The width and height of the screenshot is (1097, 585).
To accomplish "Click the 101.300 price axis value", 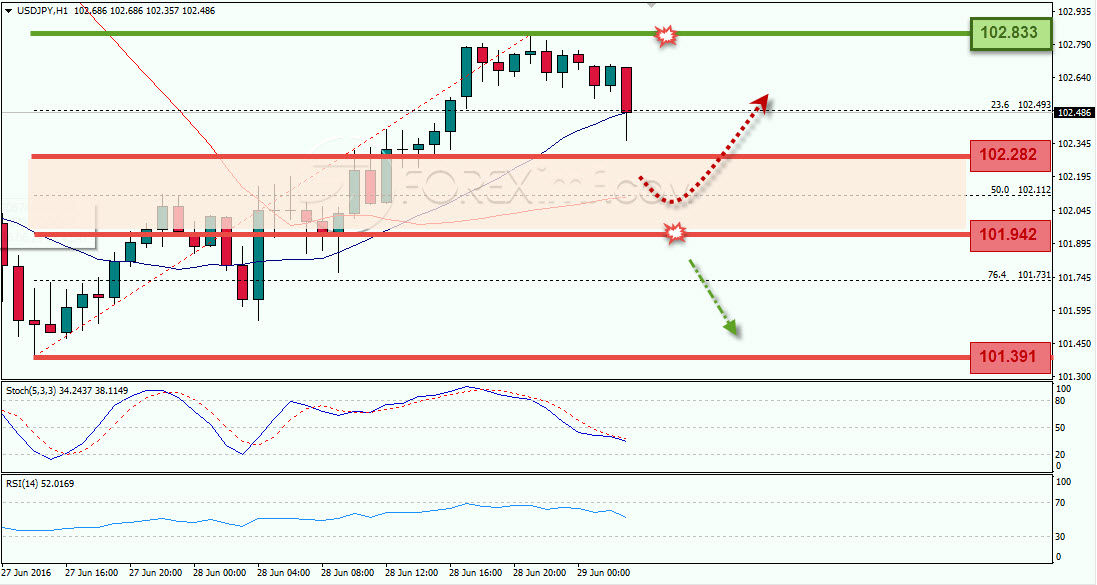I will click(x=1075, y=376).
